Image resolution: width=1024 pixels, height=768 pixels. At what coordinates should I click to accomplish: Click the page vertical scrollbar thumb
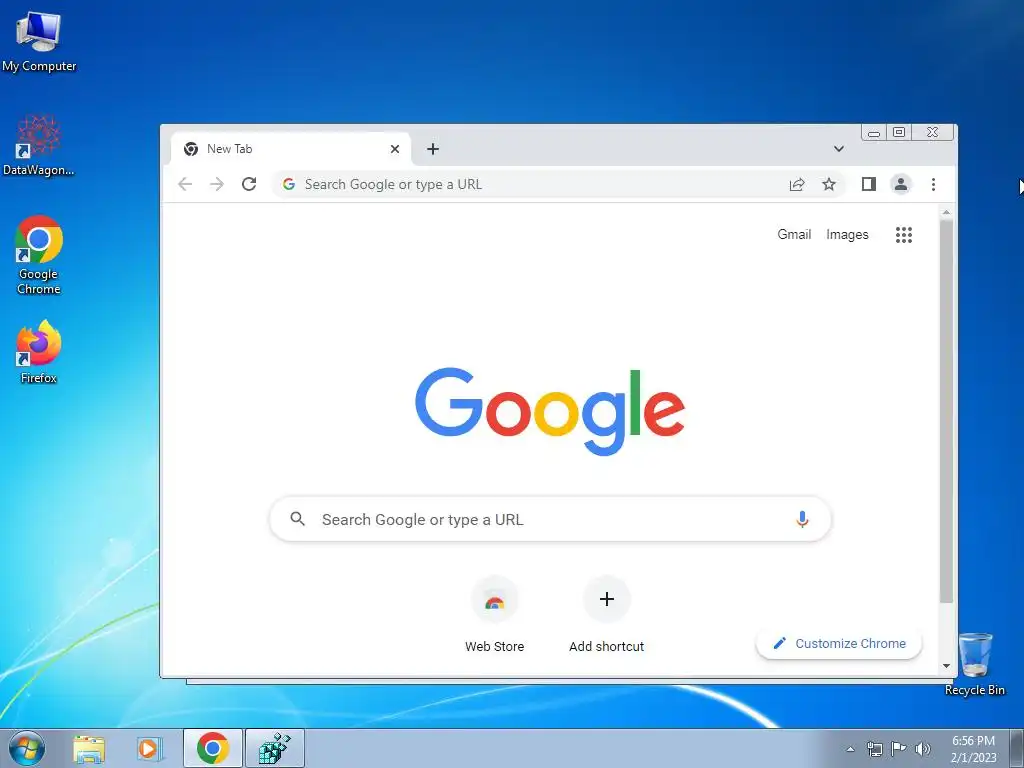[x=946, y=411]
